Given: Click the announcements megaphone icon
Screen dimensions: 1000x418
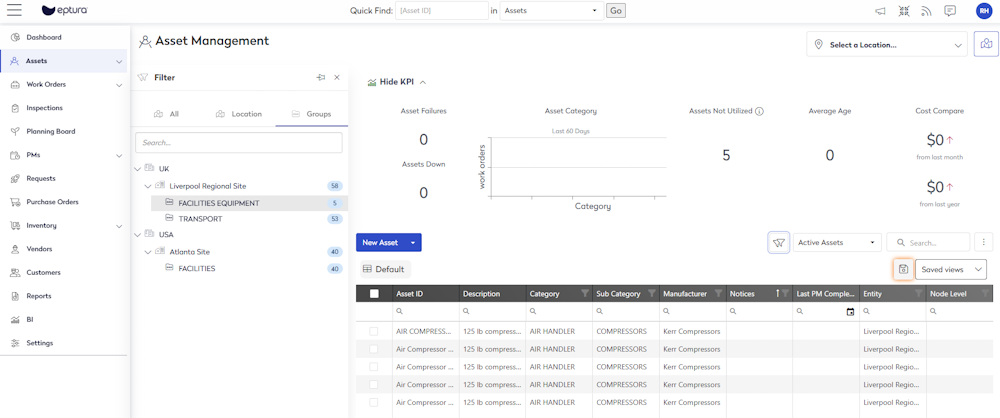Looking at the screenshot, I should (880, 11).
